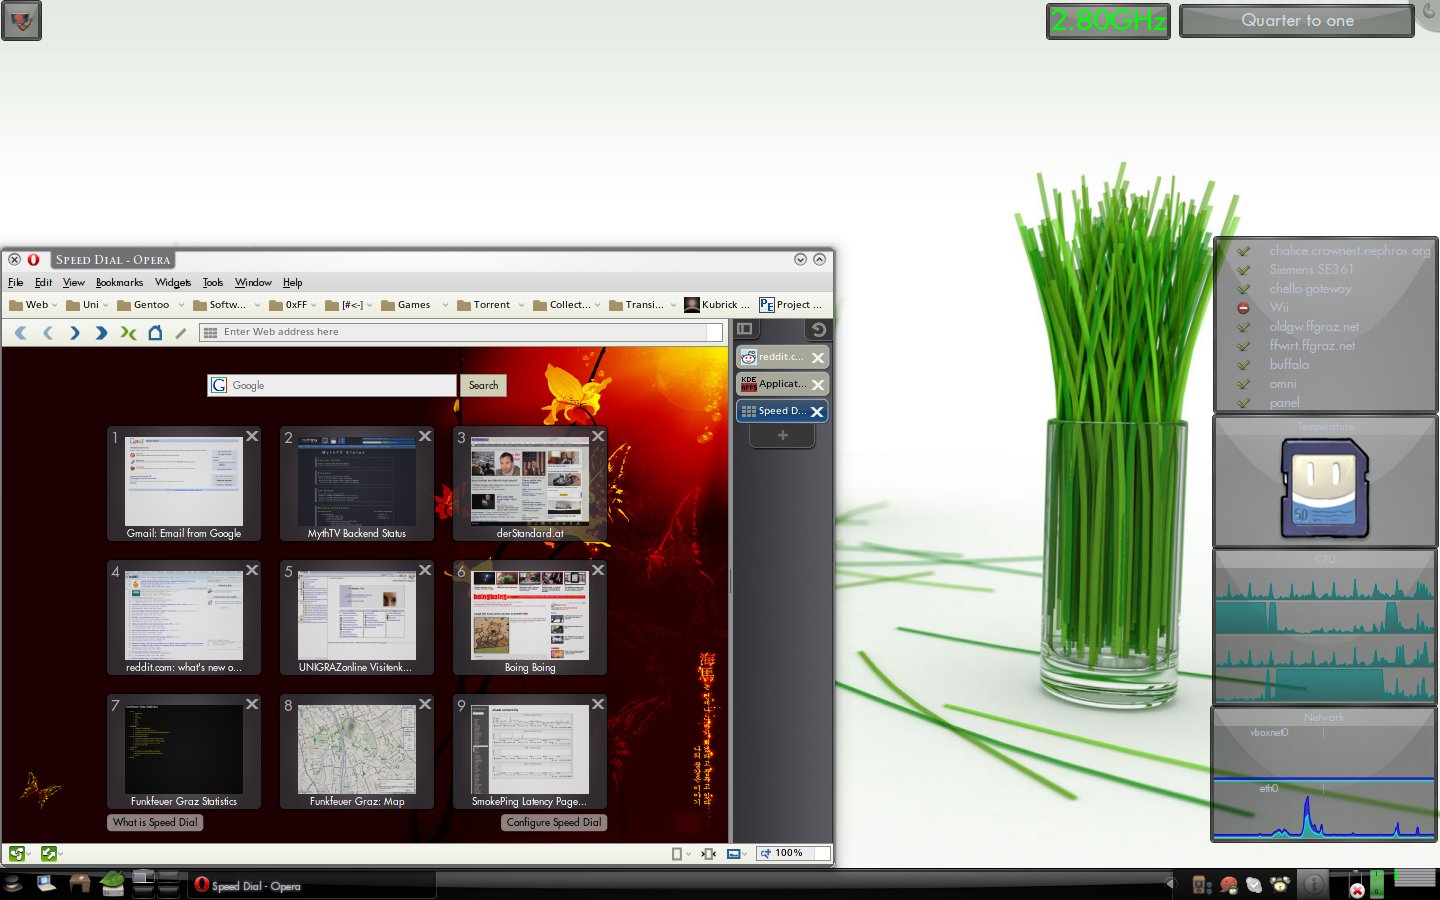This screenshot has width=1440, height=900.
Task: Click the Fast Forward navigation arrow
Action: tap(101, 333)
